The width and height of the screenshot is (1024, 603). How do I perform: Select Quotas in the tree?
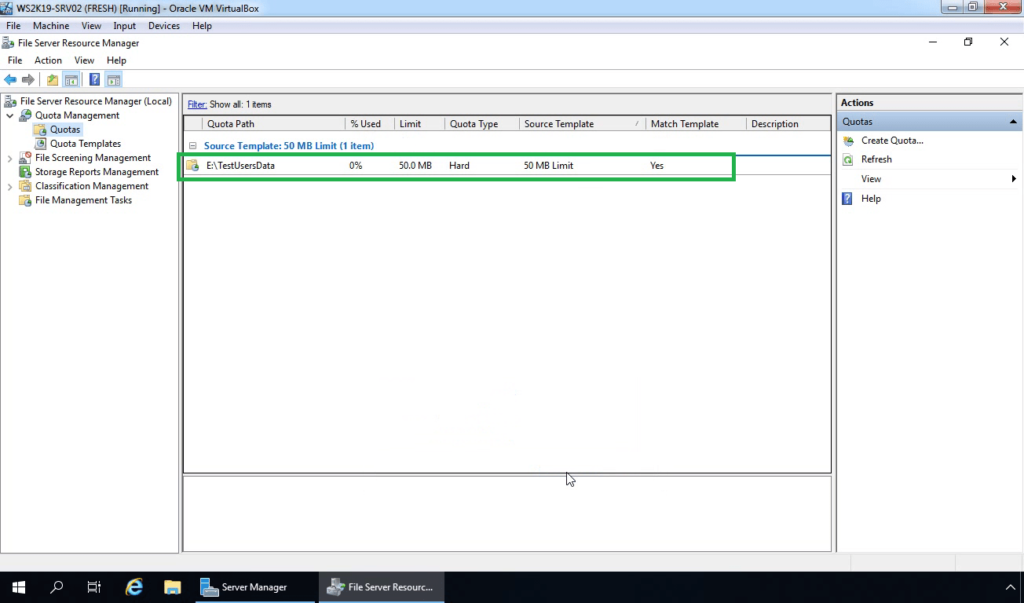point(65,129)
